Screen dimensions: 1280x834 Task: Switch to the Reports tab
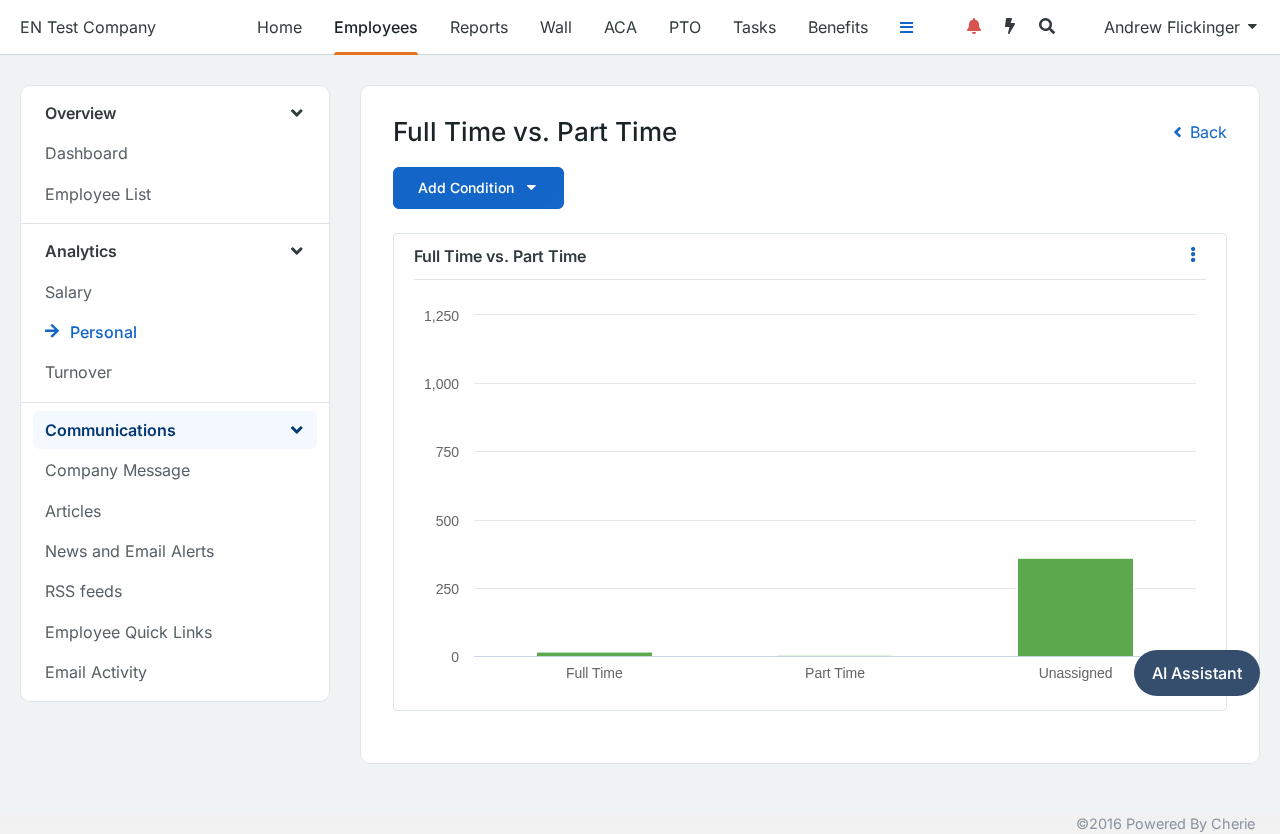click(x=479, y=27)
